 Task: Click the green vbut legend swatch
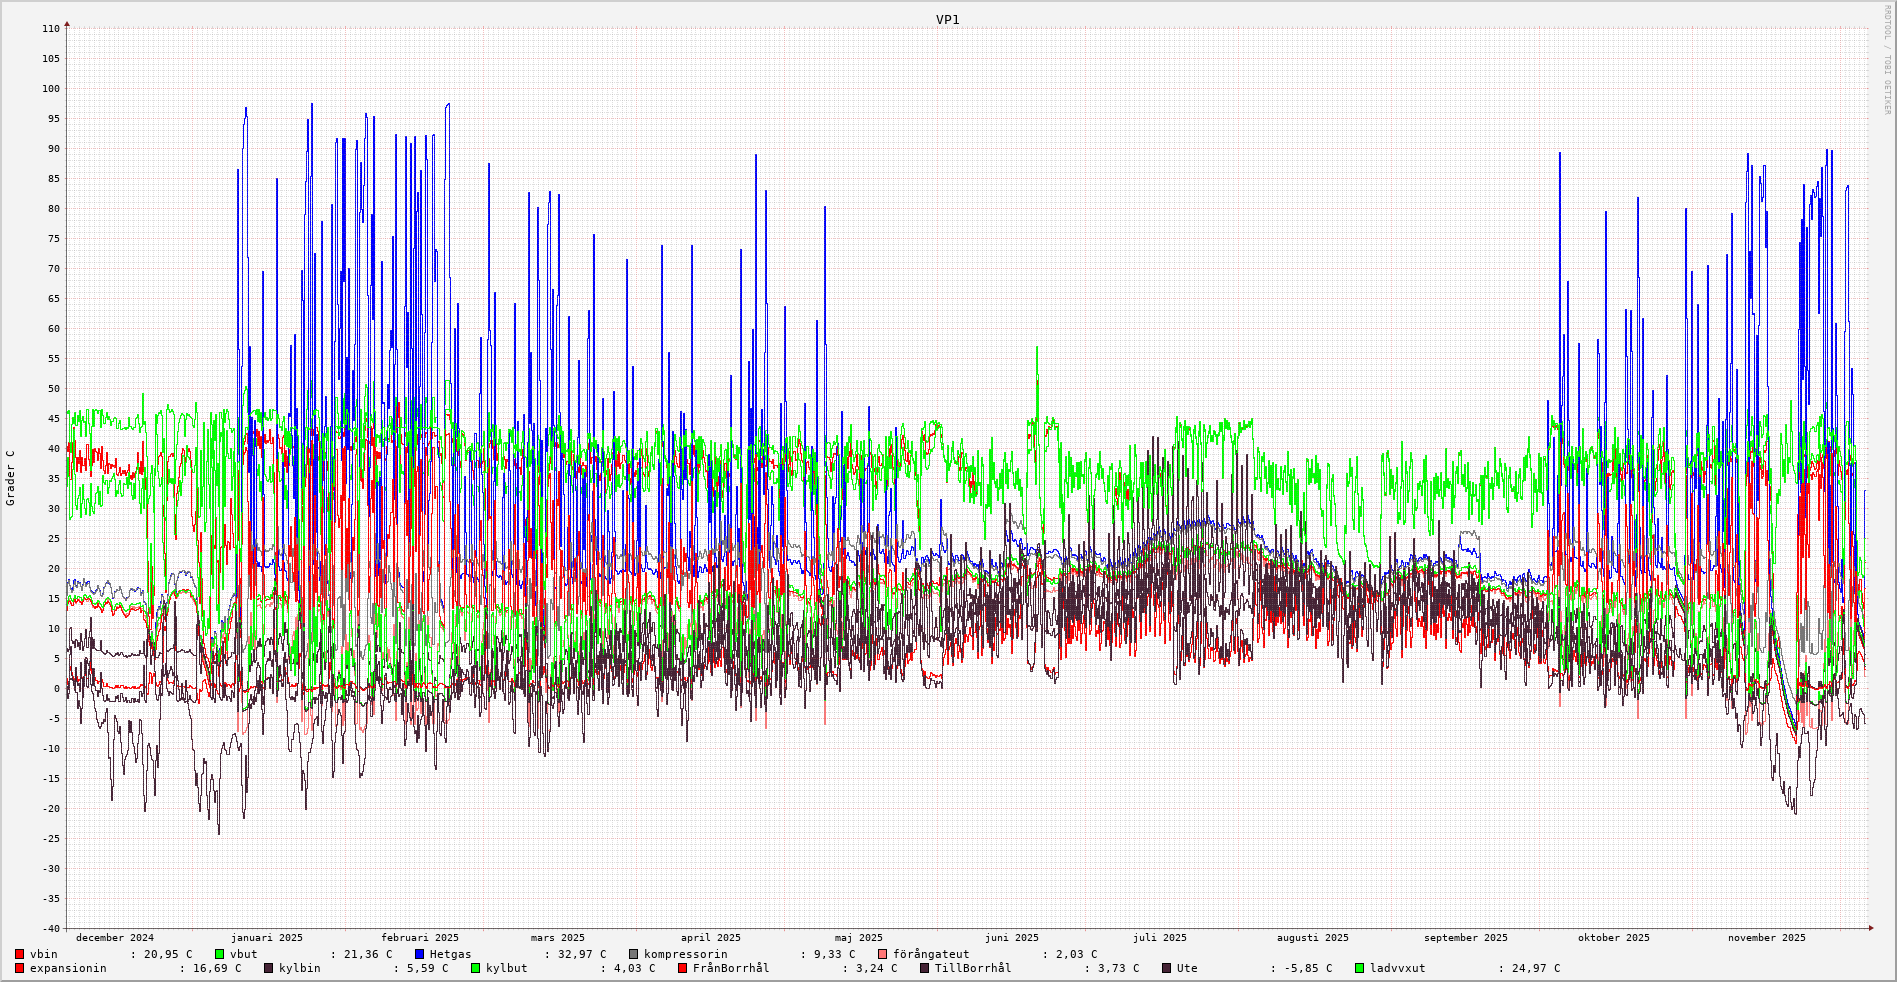pyautogui.click(x=219, y=954)
